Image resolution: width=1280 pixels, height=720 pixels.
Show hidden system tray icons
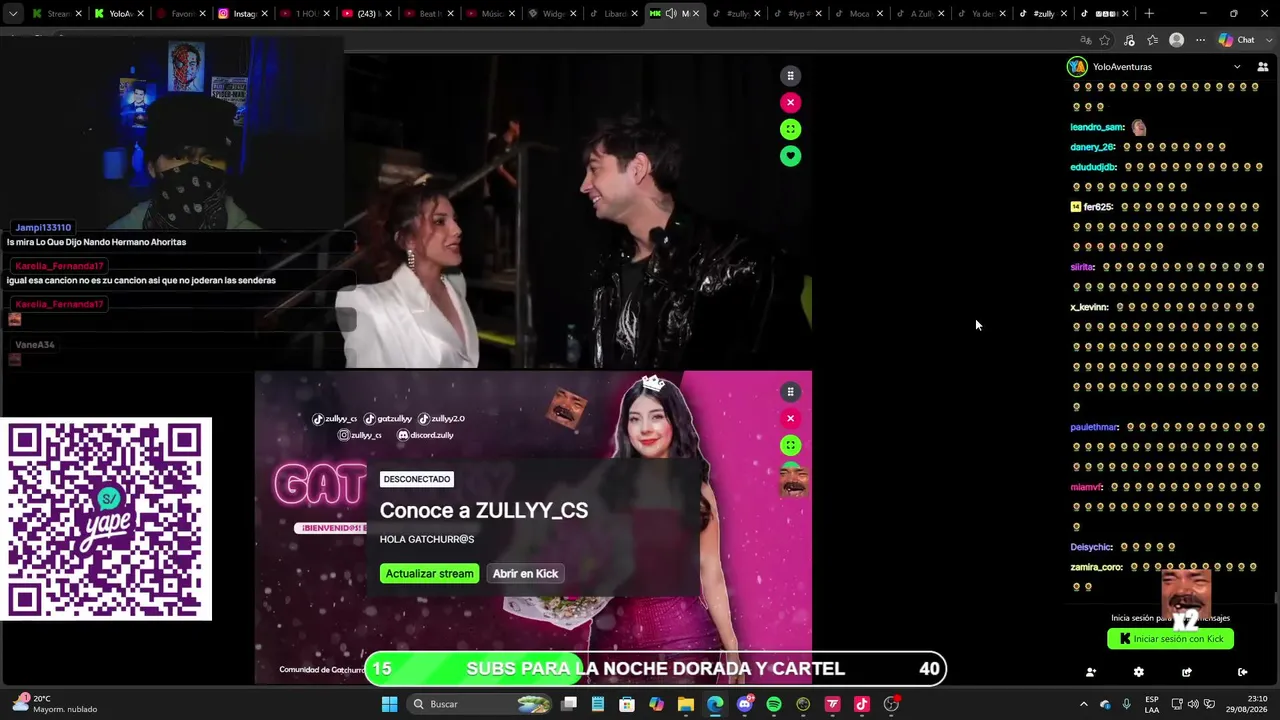(x=1083, y=704)
